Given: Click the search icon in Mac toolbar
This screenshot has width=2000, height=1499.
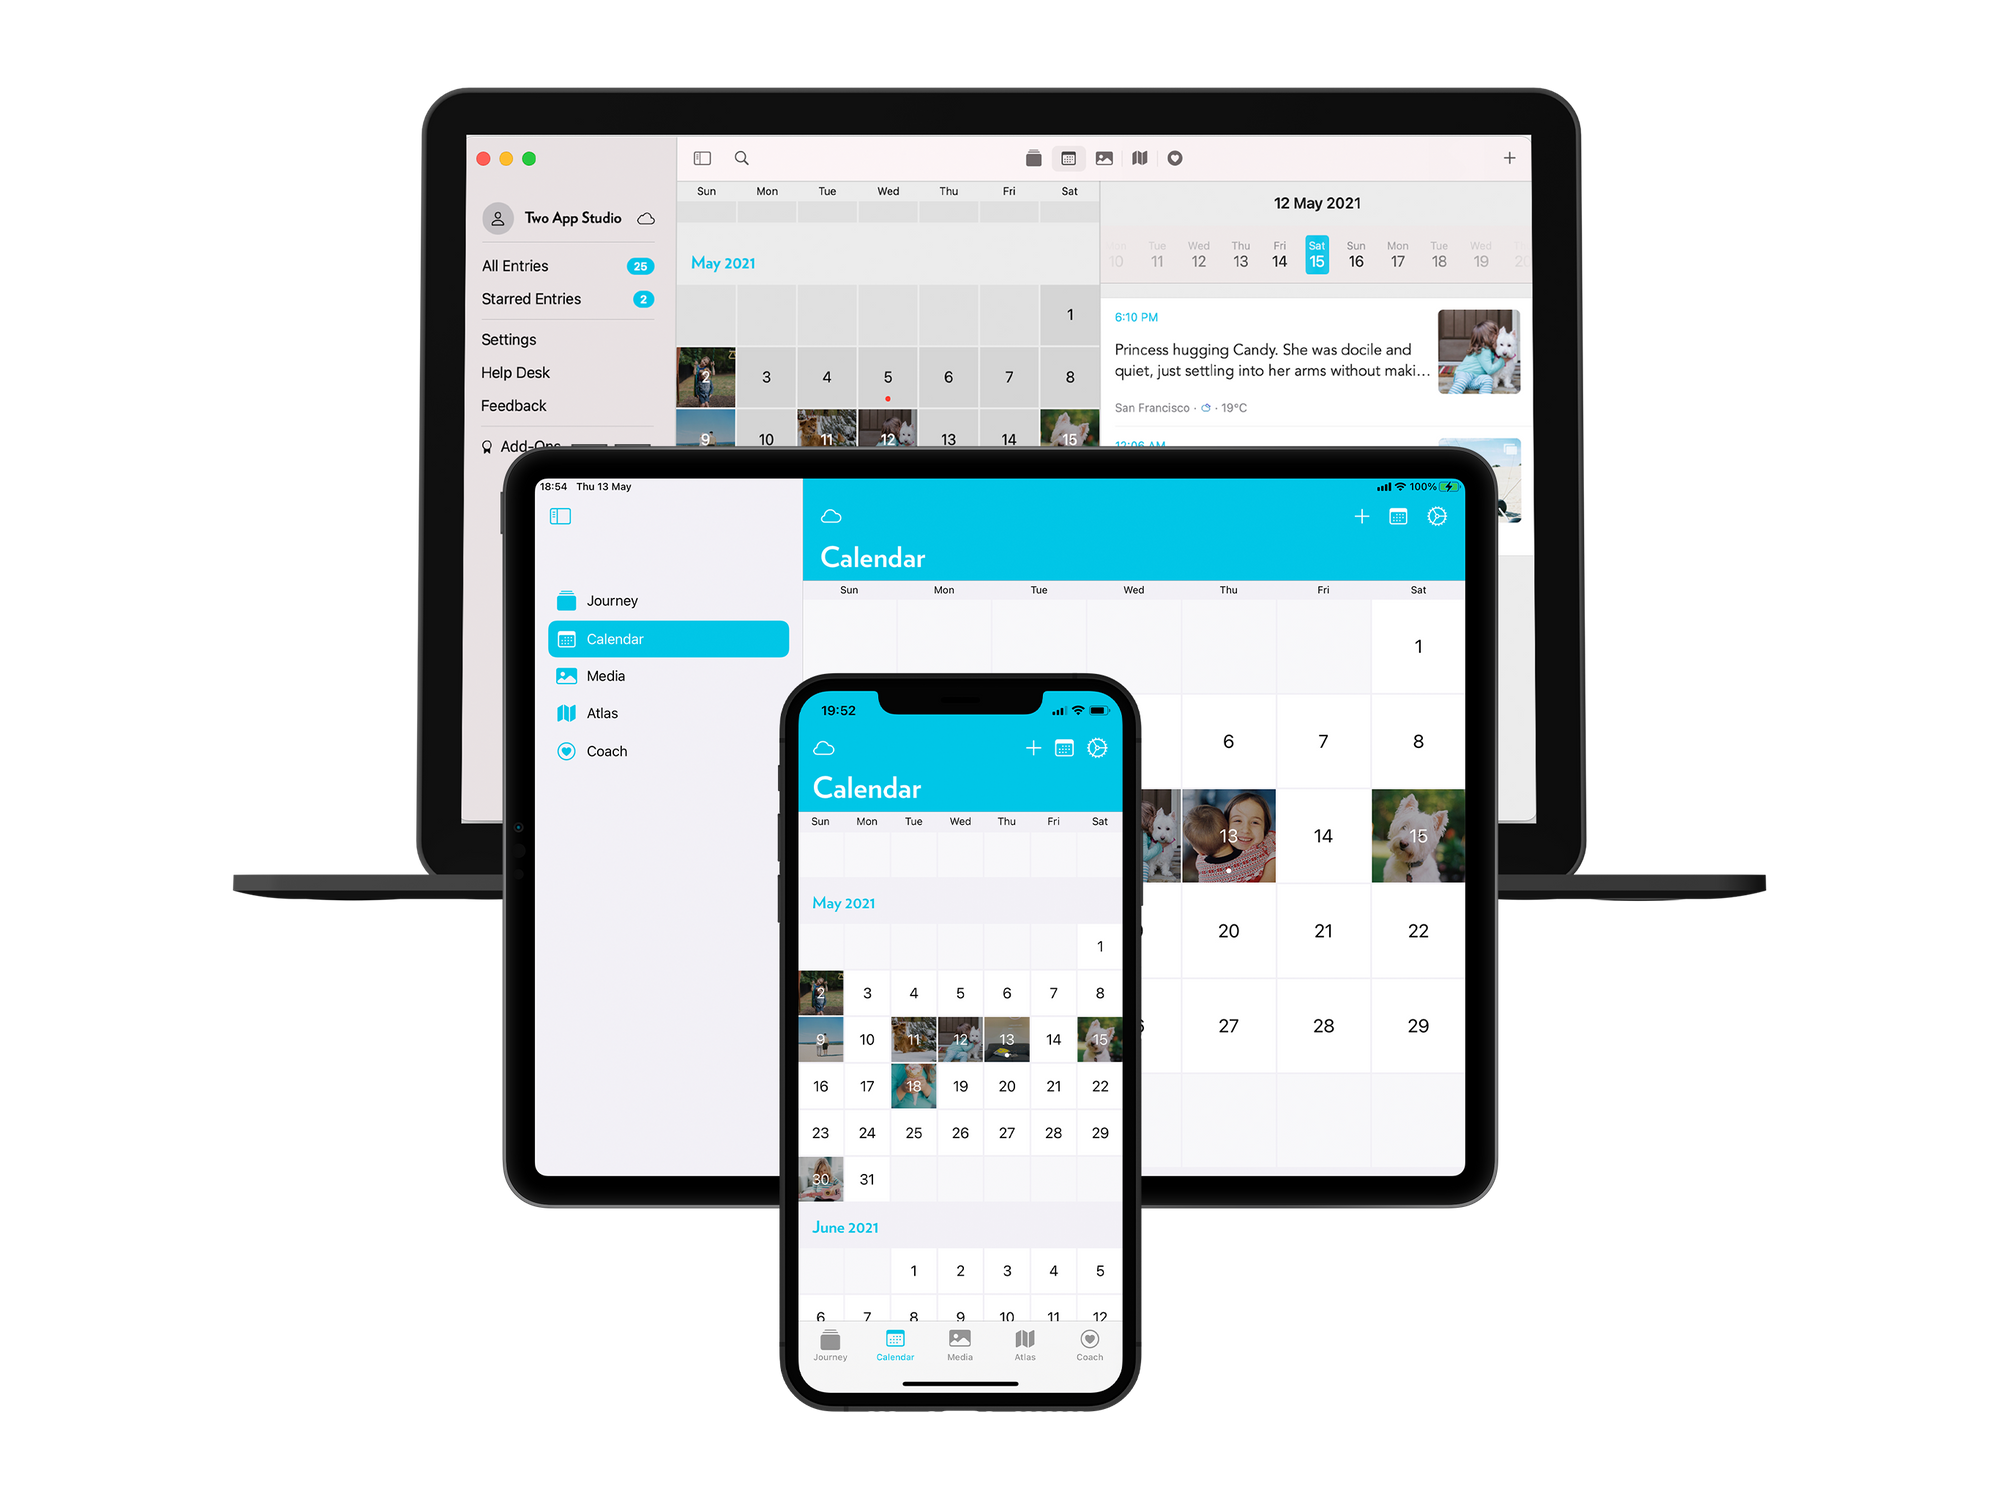Looking at the screenshot, I should 740,157.
